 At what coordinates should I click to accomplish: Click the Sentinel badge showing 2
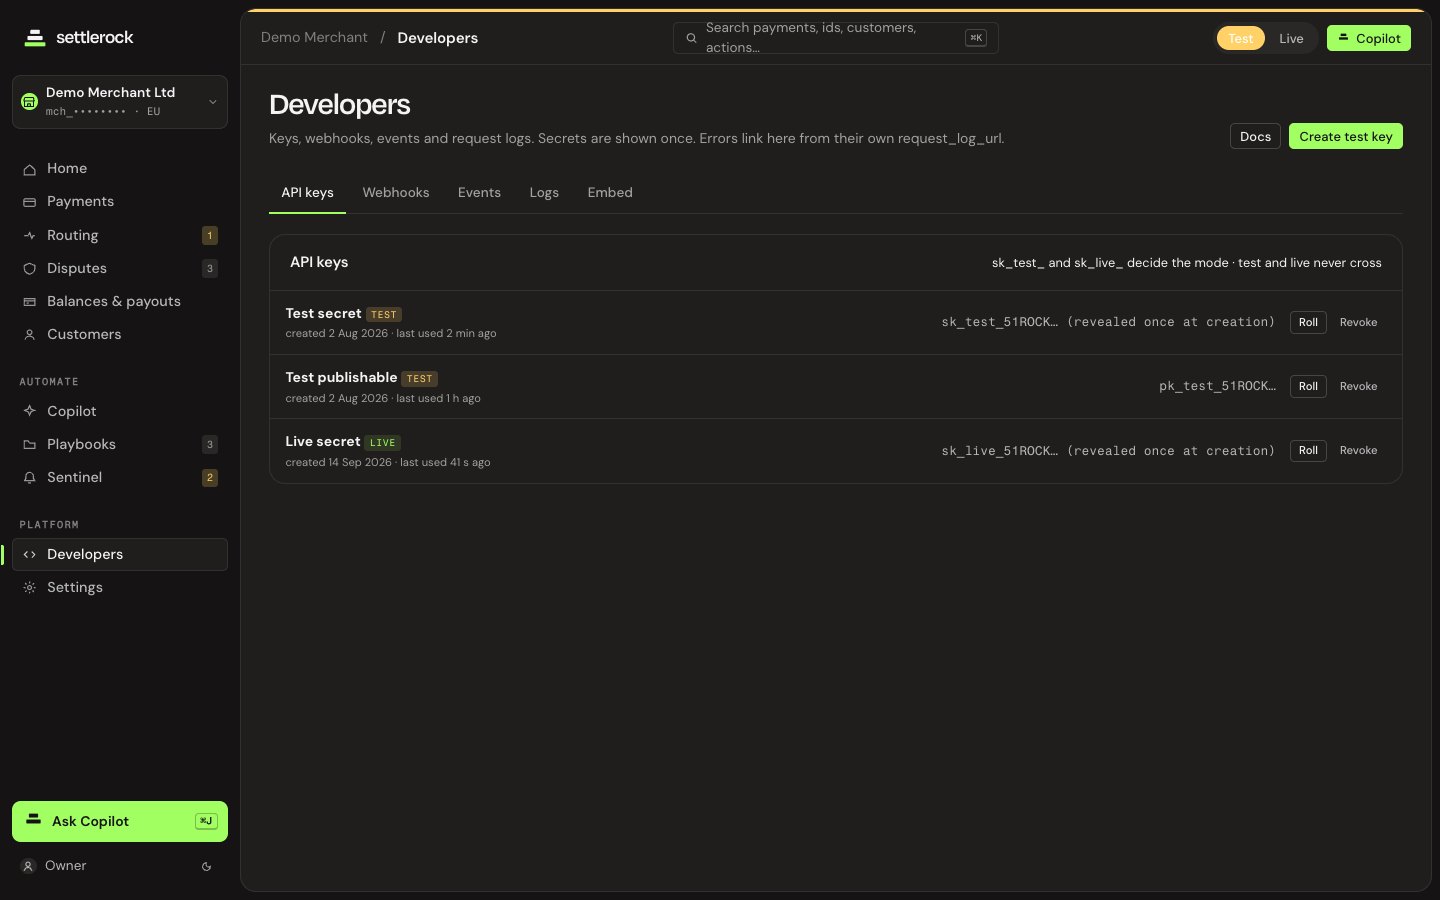click(210, 478)
